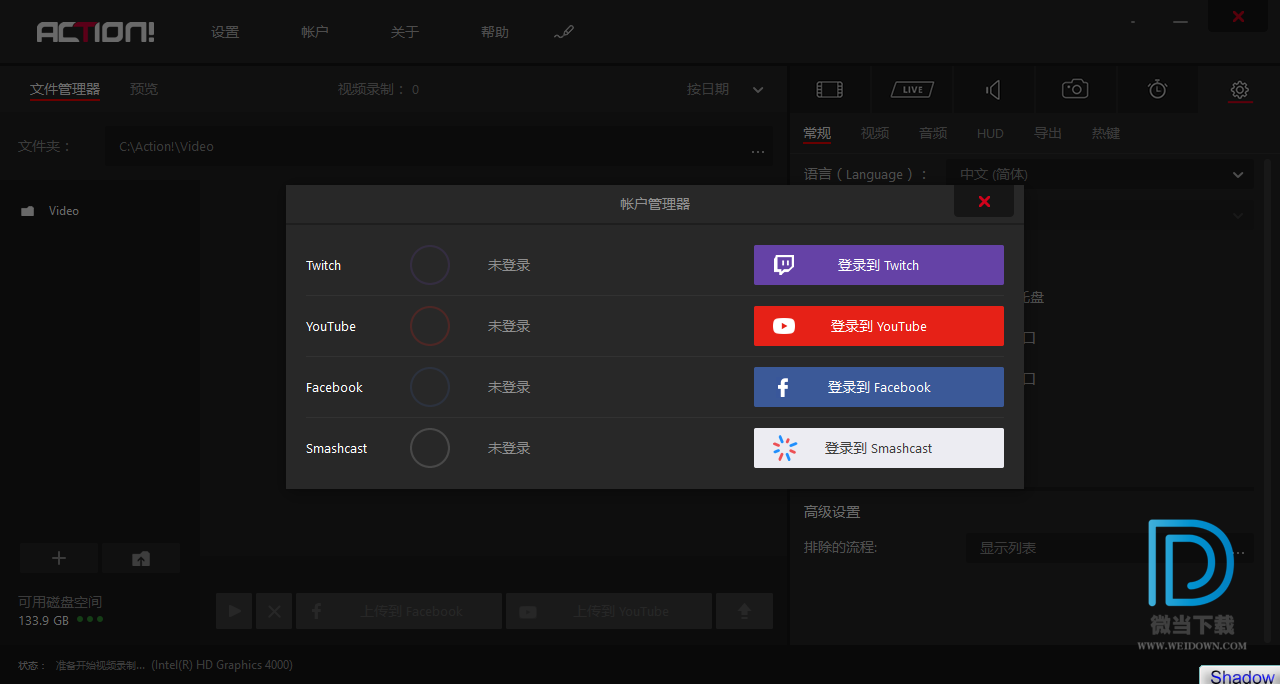Open the 关于 menu
1280x684 pixels.
(x=405, y=32)
